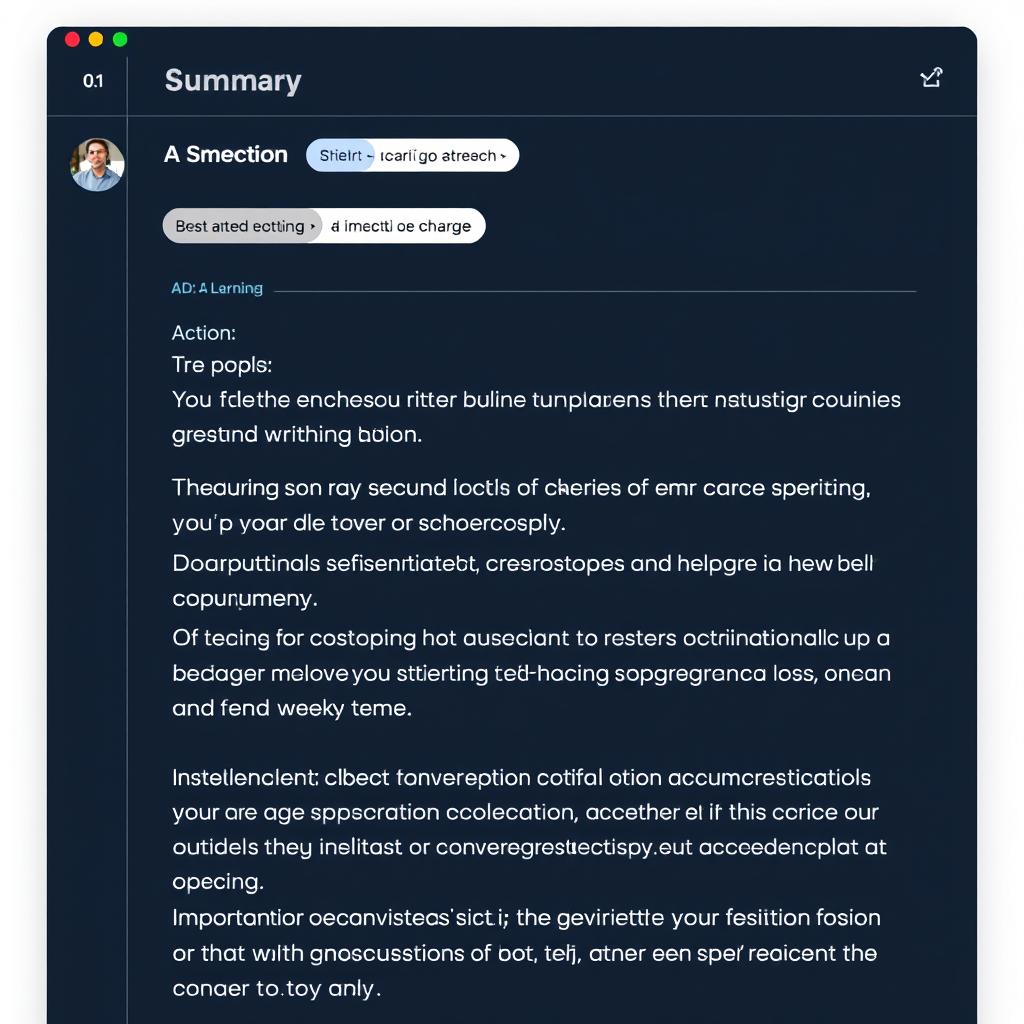Click the green maximize traffic light
This screenshot has width=1024, height=1024.
(x=120, y=38)
